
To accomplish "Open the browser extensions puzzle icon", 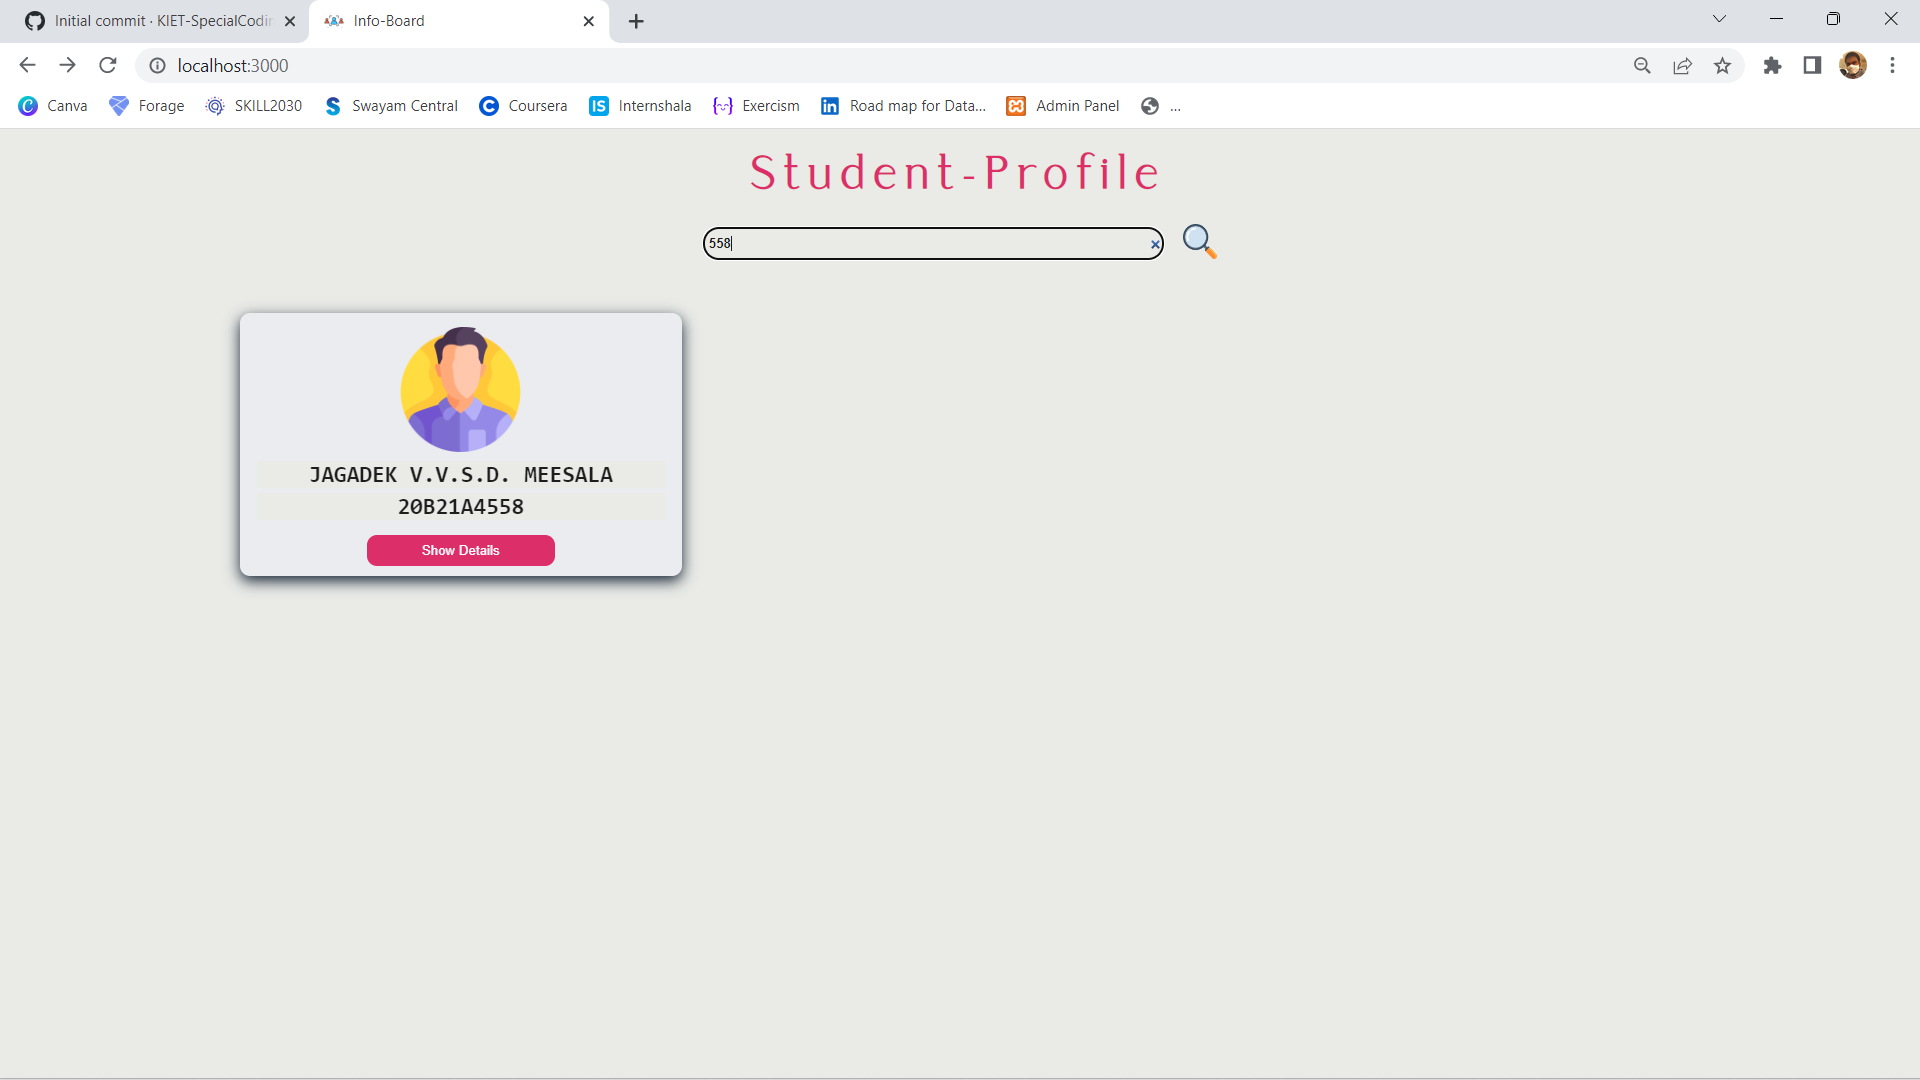I will (x=1772, y=65).
